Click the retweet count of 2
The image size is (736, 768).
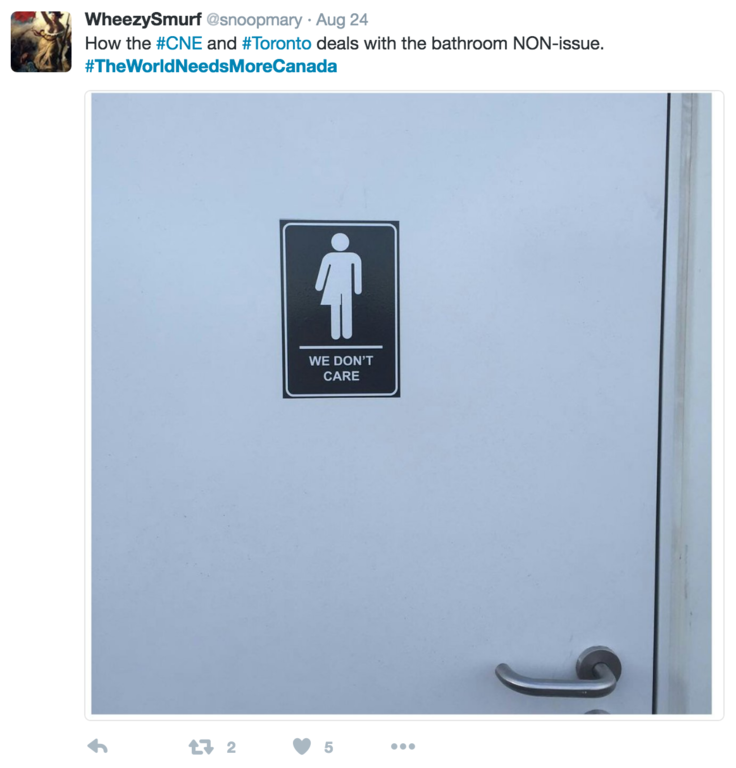coord(231,747)
